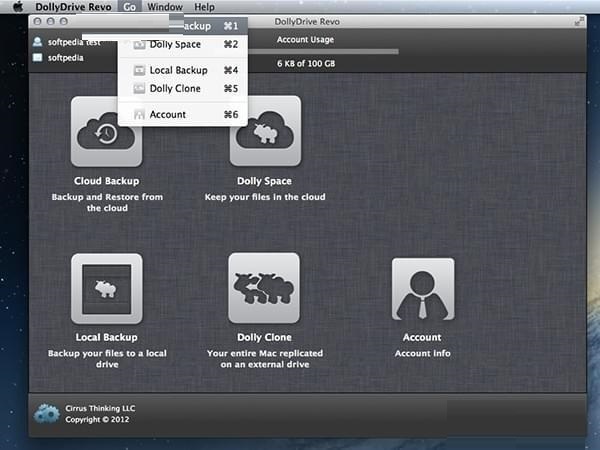Close the open Go menu

coord(129,7)
